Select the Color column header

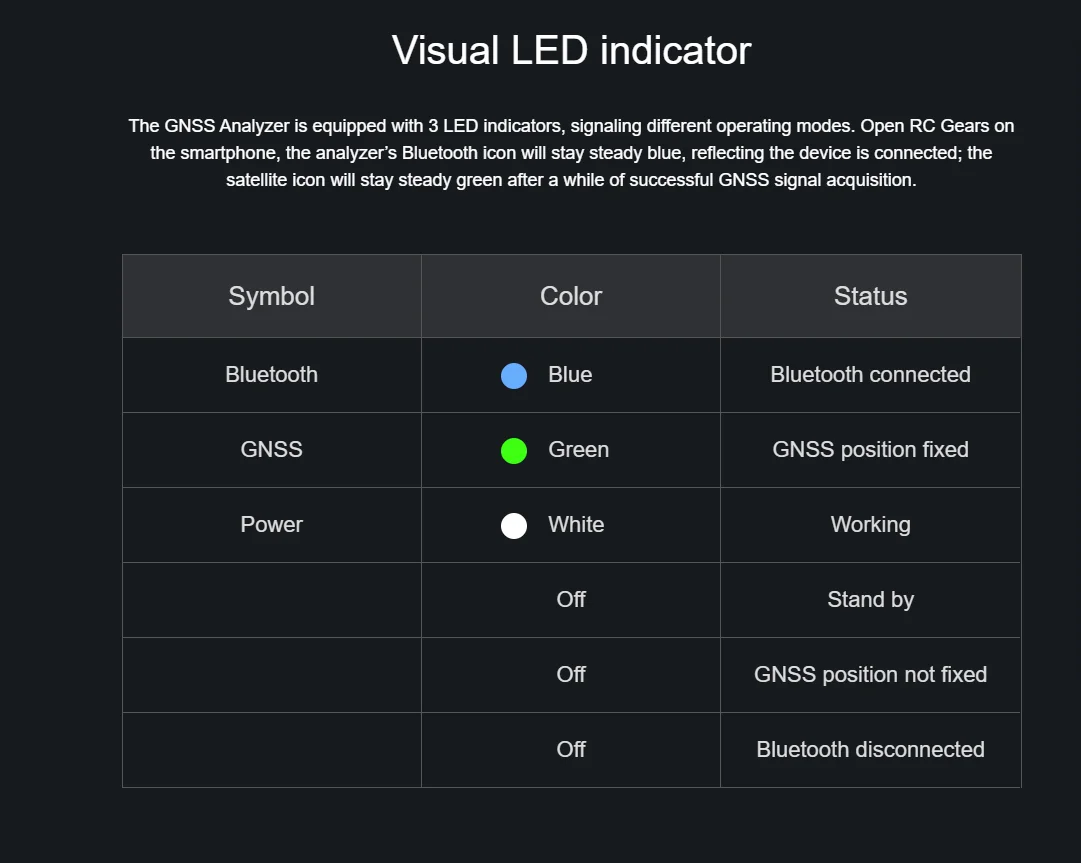pos(571,296)
